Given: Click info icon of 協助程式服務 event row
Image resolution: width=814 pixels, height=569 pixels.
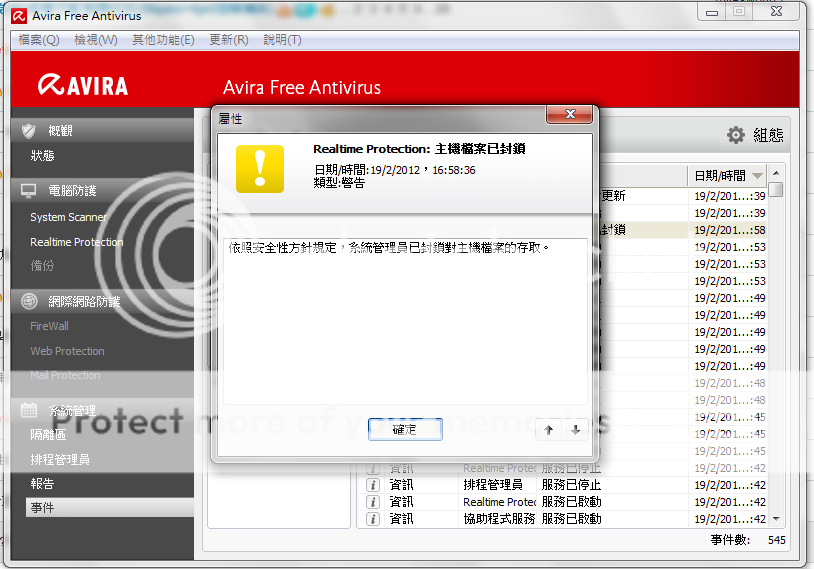Looking at the screenshot, I should tap(373, 519).
